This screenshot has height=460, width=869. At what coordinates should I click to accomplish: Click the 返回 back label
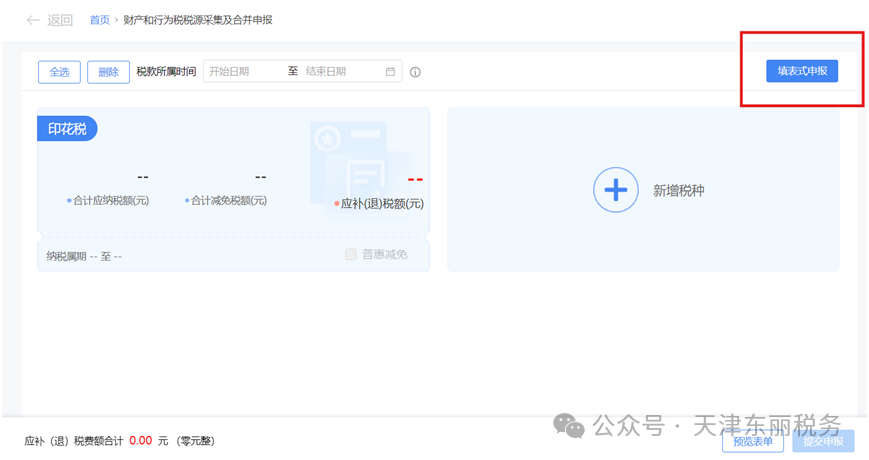(x=60, y=21)
